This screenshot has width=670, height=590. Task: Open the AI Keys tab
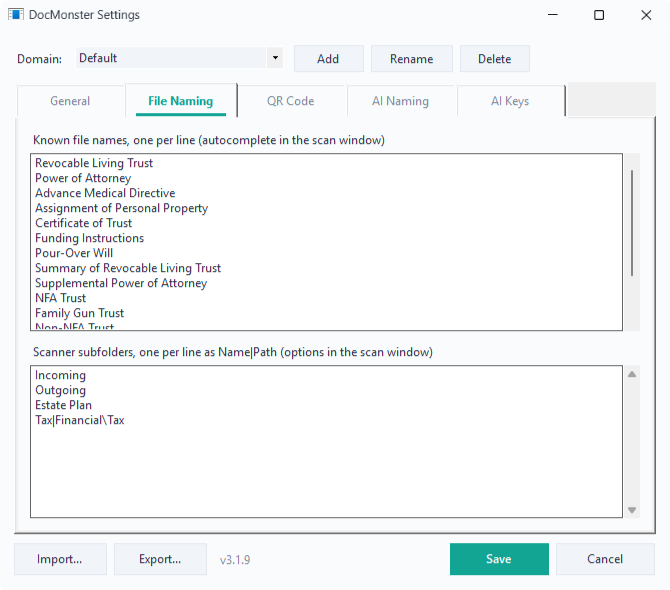point(510,101)
